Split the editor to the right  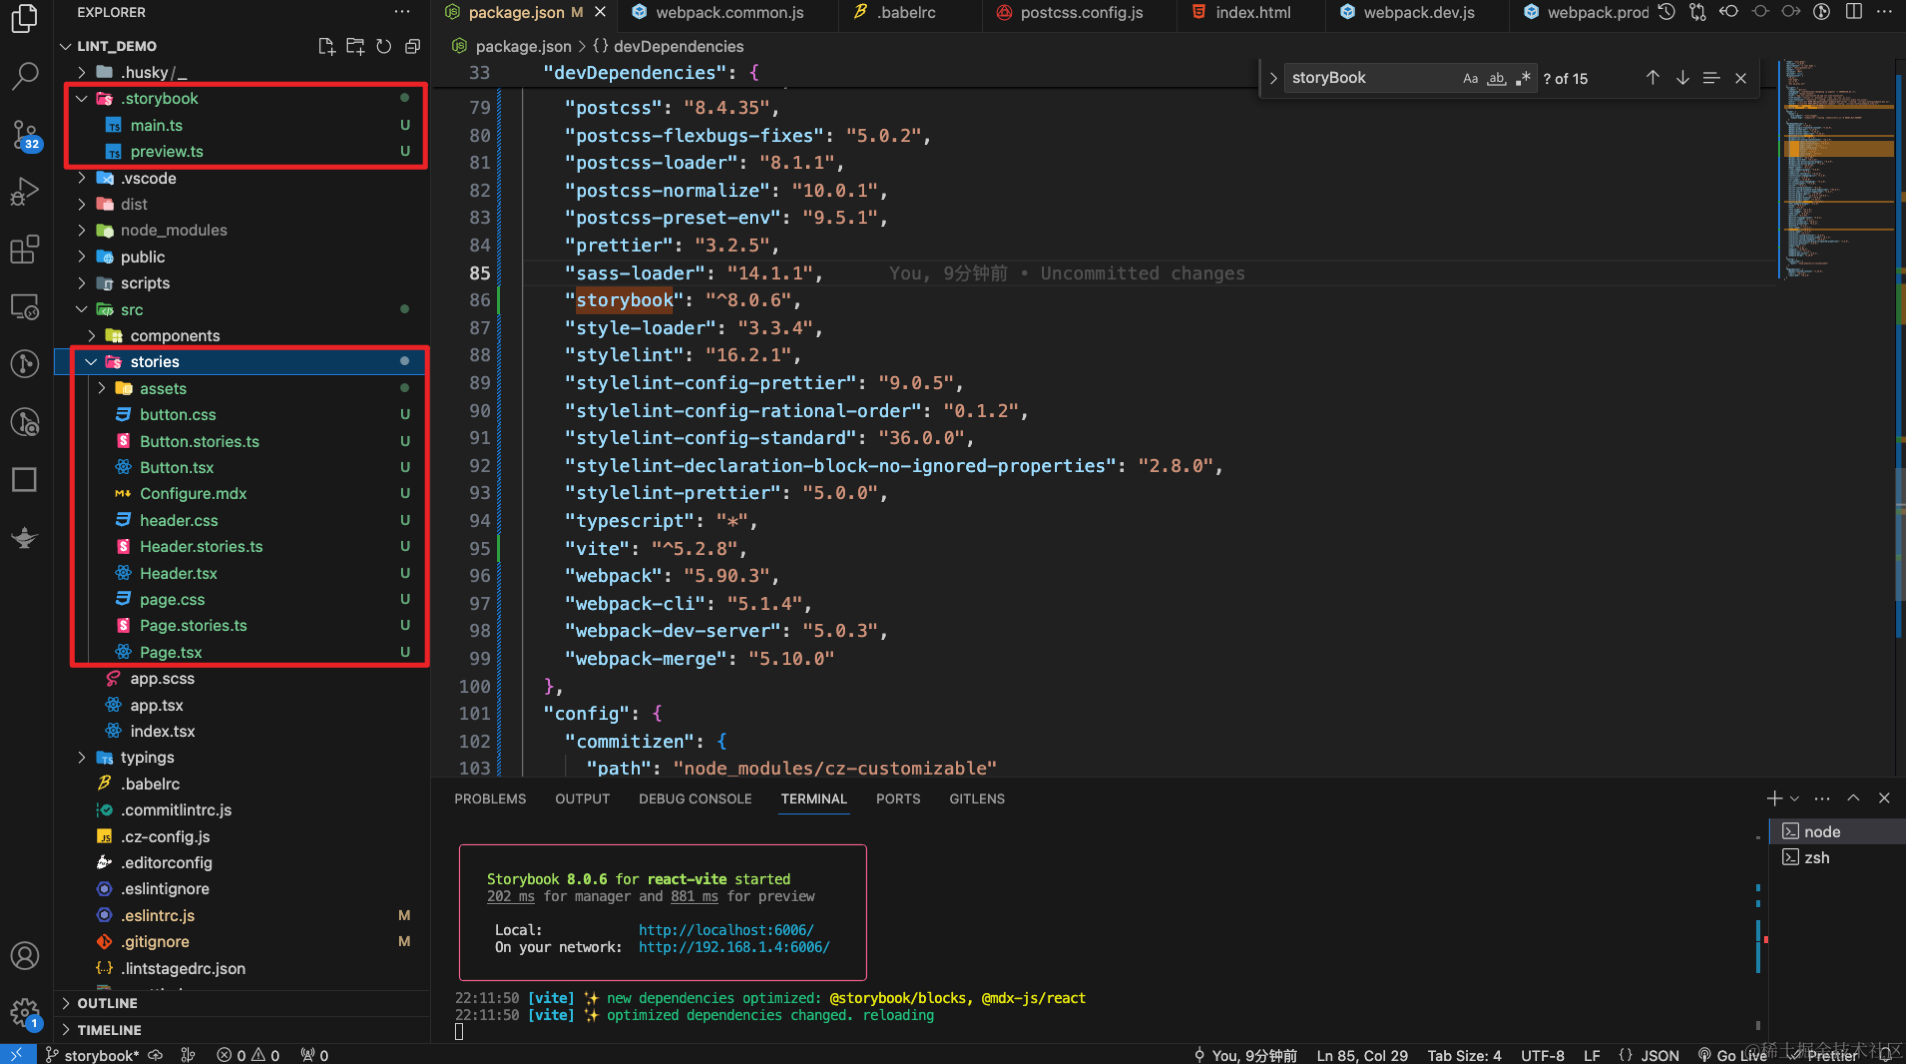tap(1854, 12)
